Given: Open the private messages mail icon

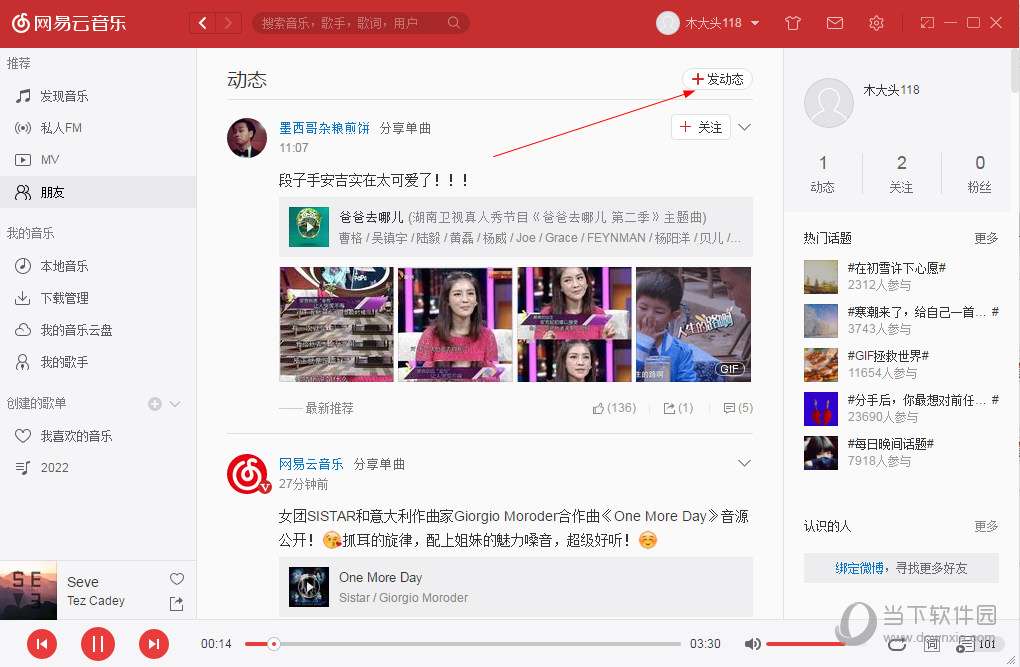Looking at the screenshot, I should [x=834, y=22].
